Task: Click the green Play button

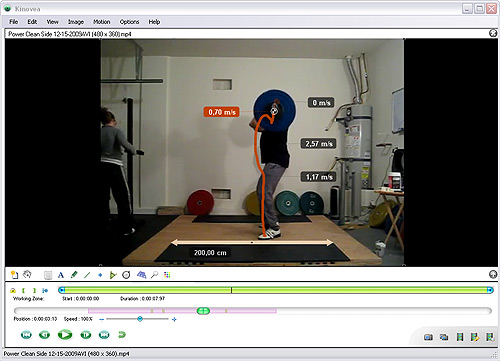Action: (x=65, y=334)
